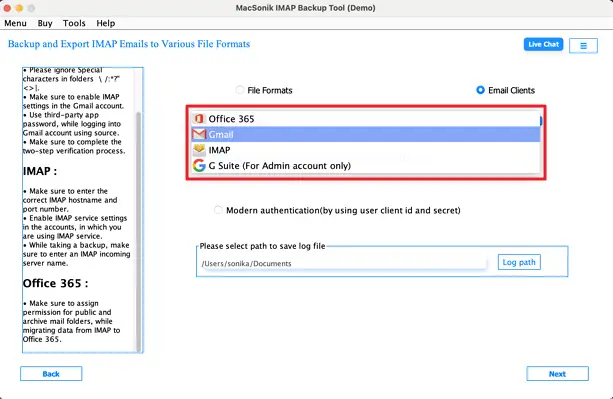
Task: Click the Google G Suite icon
Action: (x=199, y=166)
